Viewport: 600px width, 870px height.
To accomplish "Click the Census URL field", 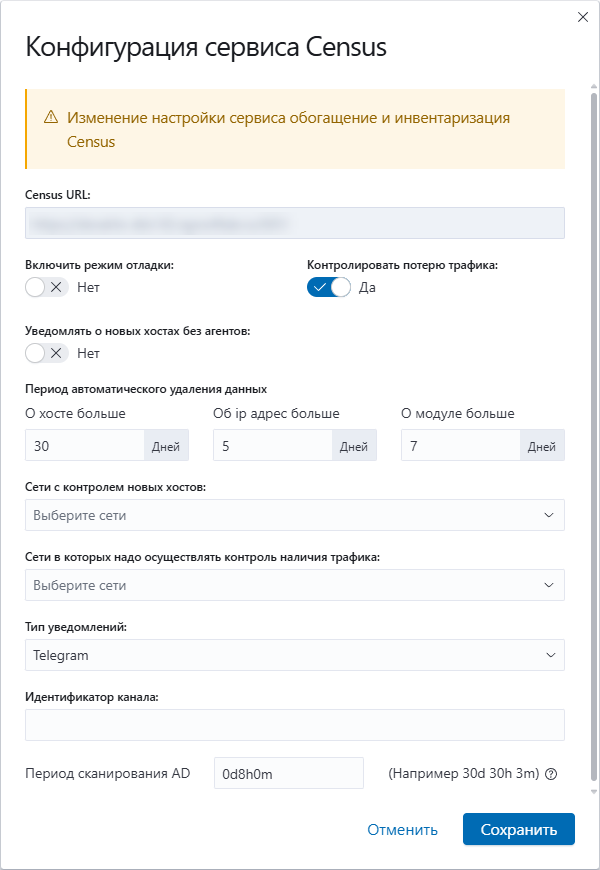I will [295, 223].
